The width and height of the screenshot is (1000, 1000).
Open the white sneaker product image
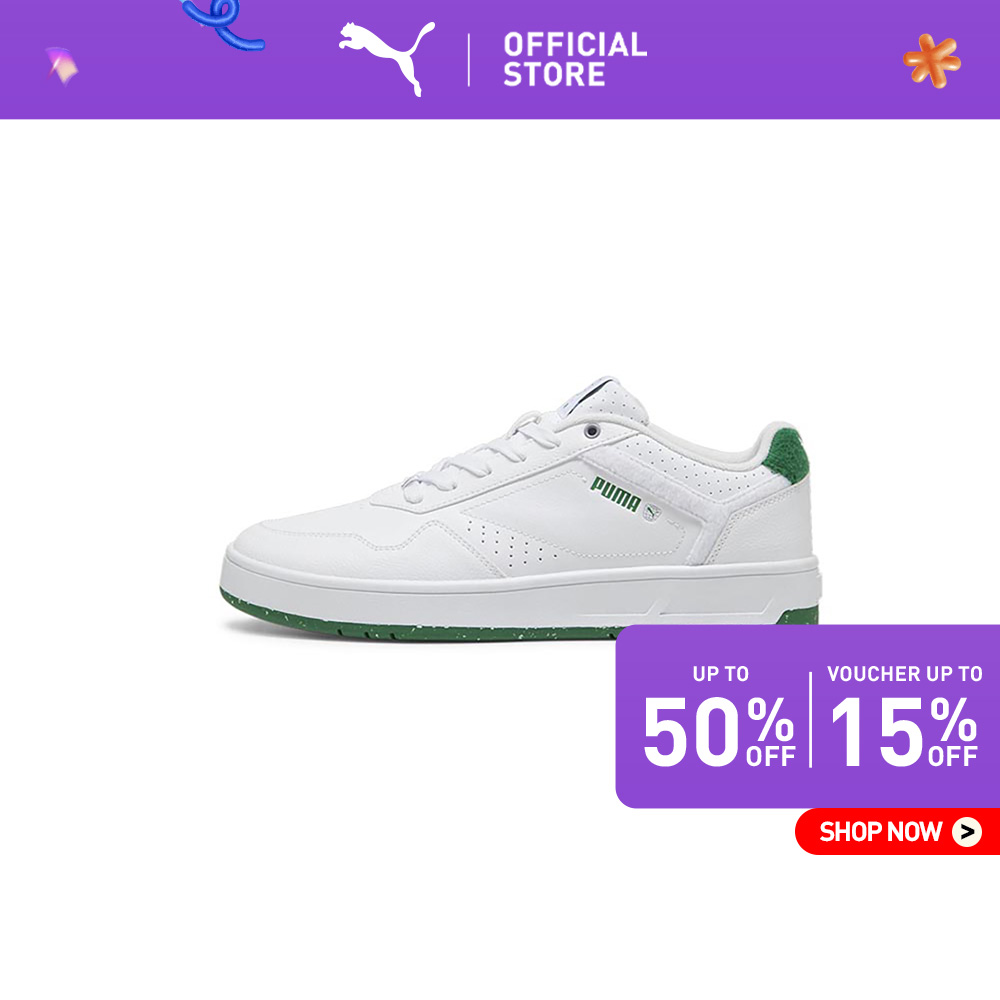point(520,509)
